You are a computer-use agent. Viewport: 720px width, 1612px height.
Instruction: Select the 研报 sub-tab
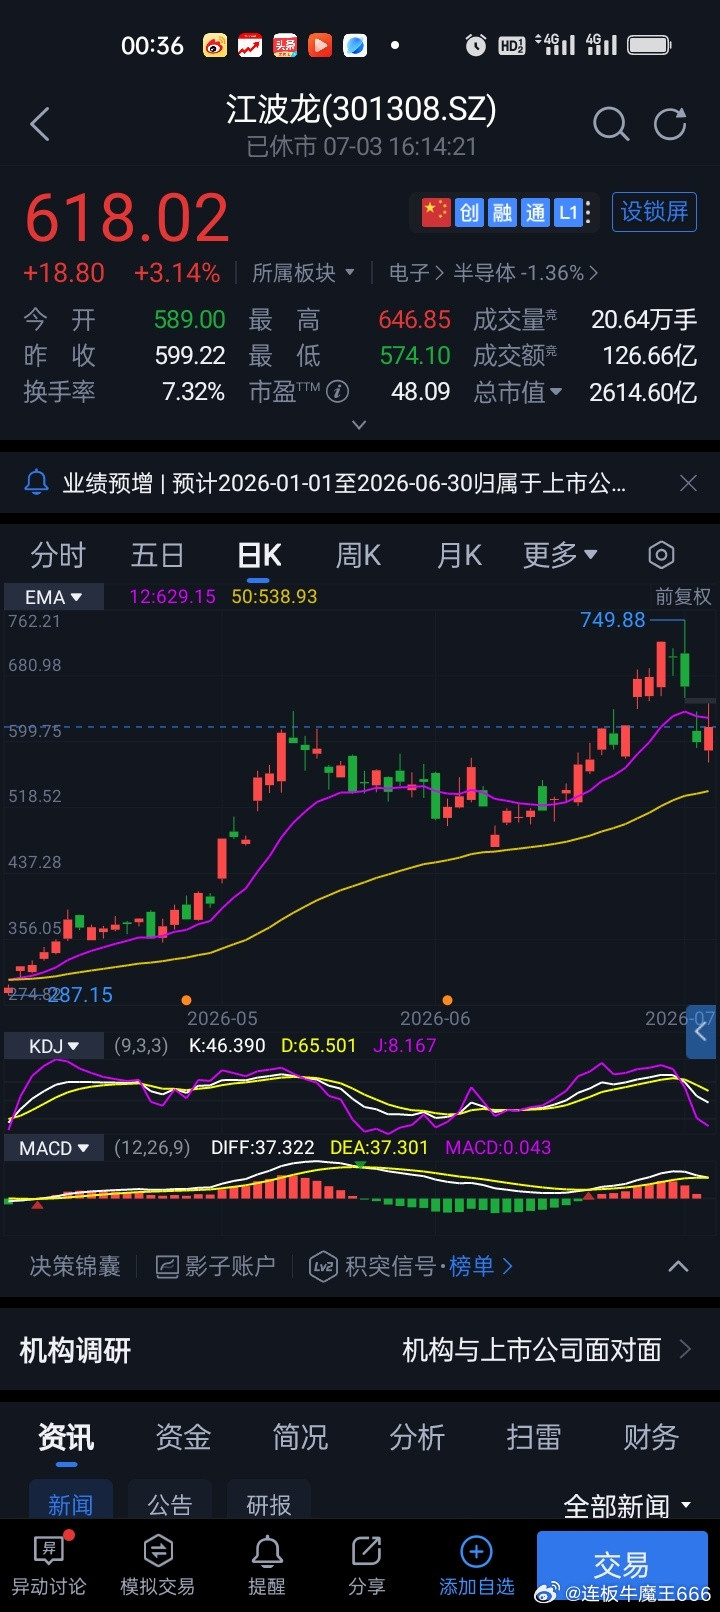(x=269, y=1502)
